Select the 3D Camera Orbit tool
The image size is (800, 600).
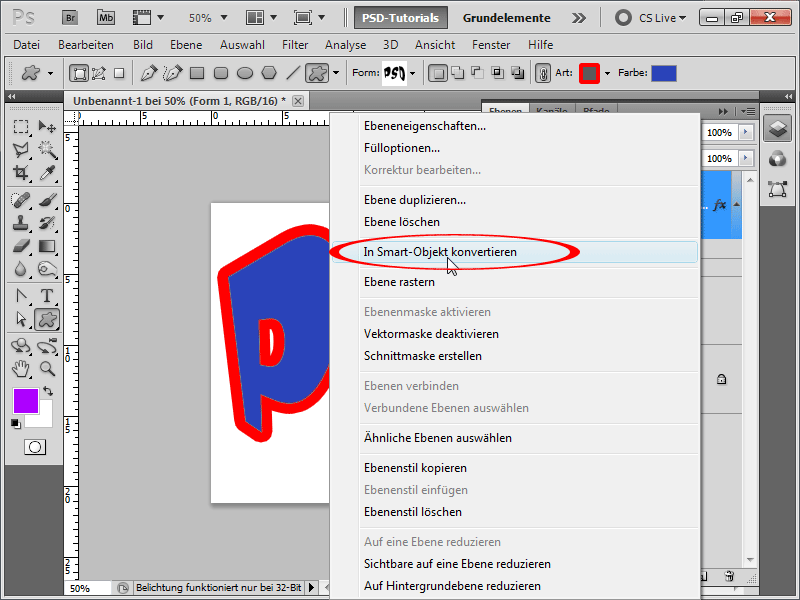coord(47,346)
